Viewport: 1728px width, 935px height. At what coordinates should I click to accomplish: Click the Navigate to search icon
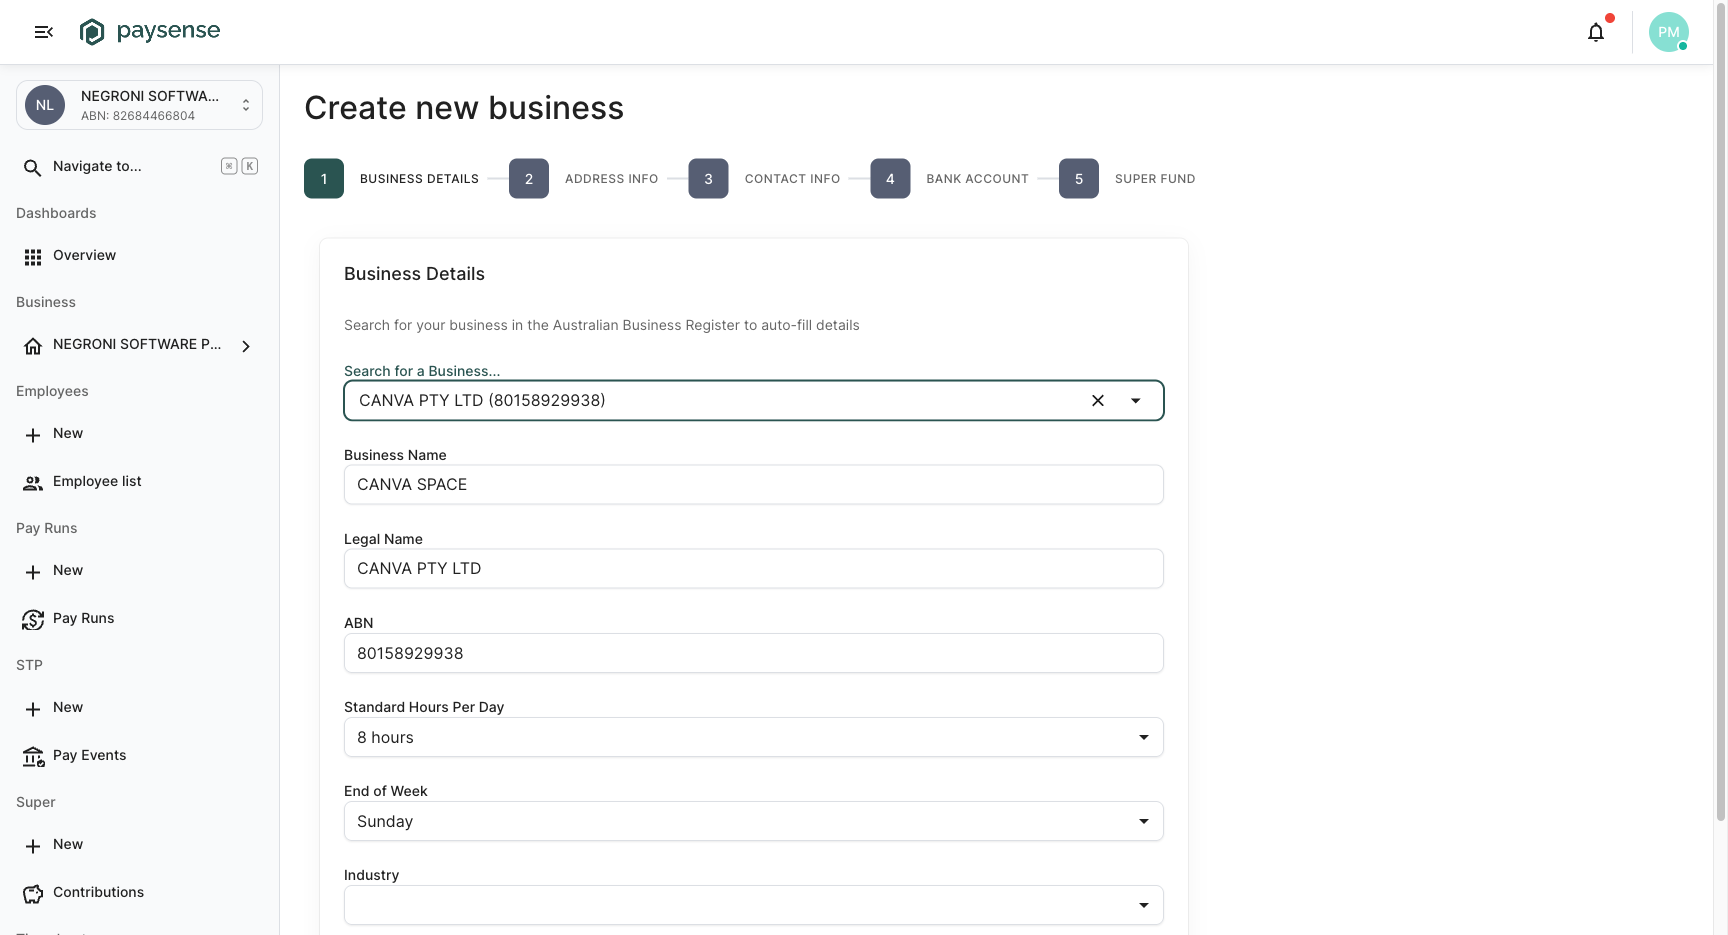click(x=33, y=167)
